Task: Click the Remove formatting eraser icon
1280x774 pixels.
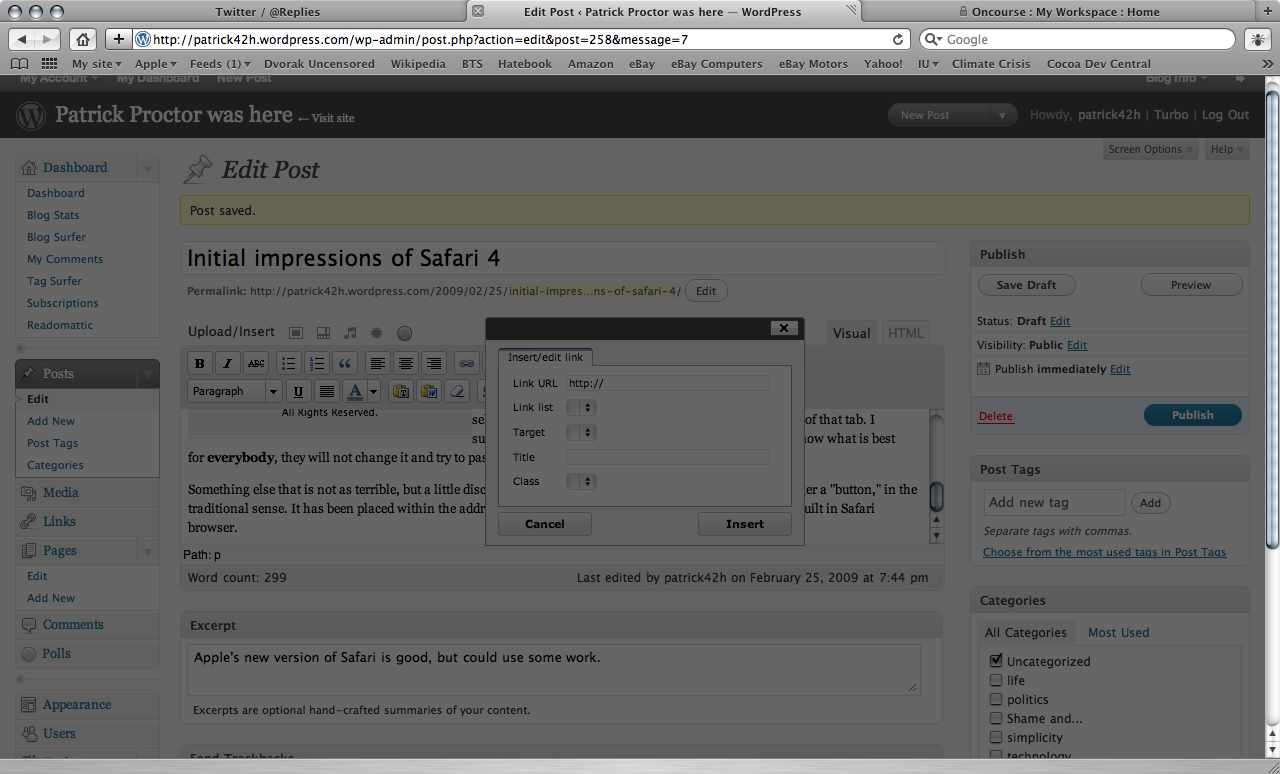Action: [x=457, y=391]
